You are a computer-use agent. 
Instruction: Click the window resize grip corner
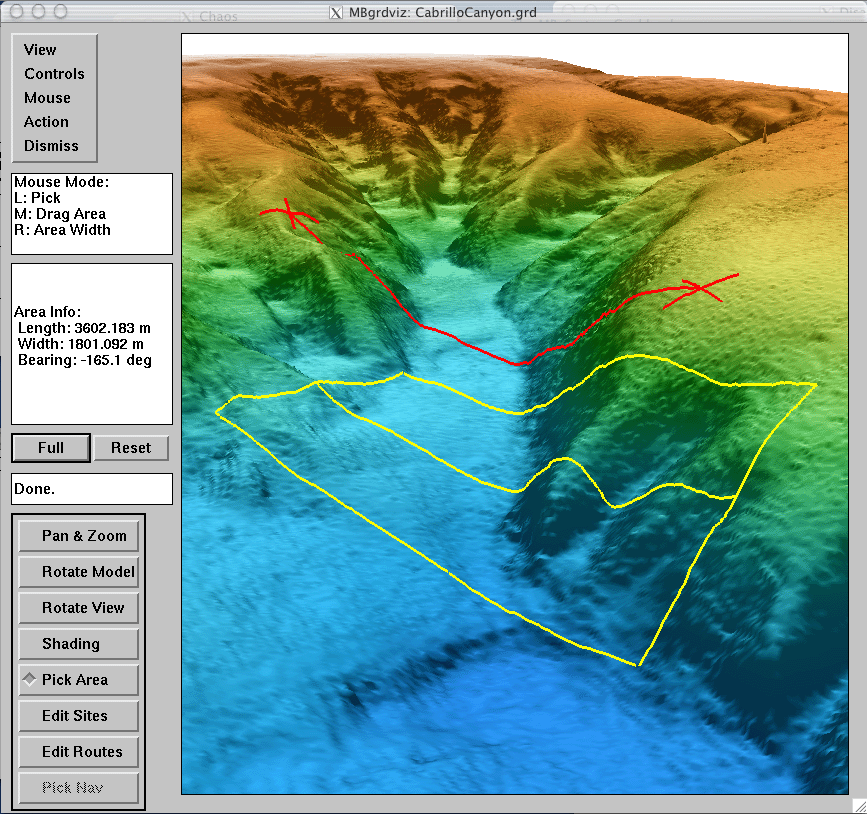point(857,804)
